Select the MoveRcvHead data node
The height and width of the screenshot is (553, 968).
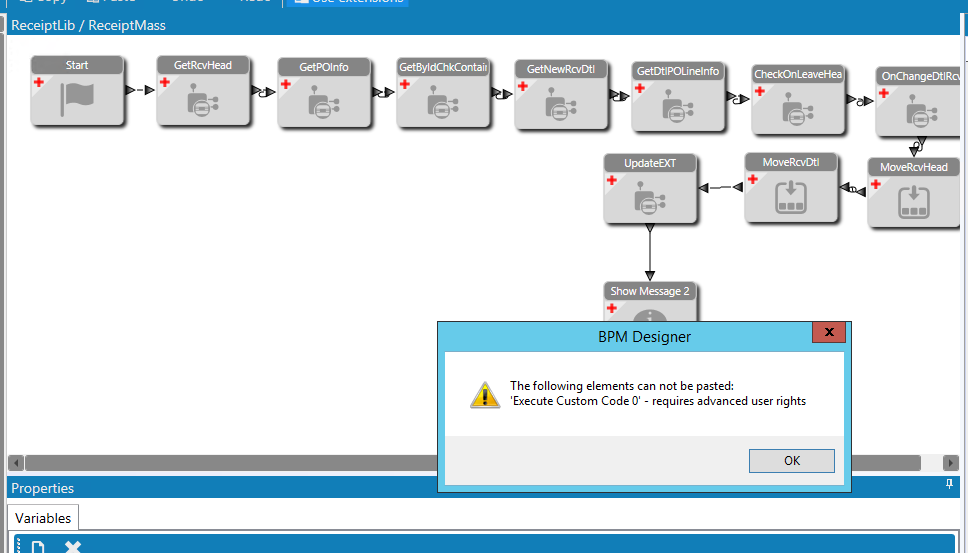coord(914,193)
